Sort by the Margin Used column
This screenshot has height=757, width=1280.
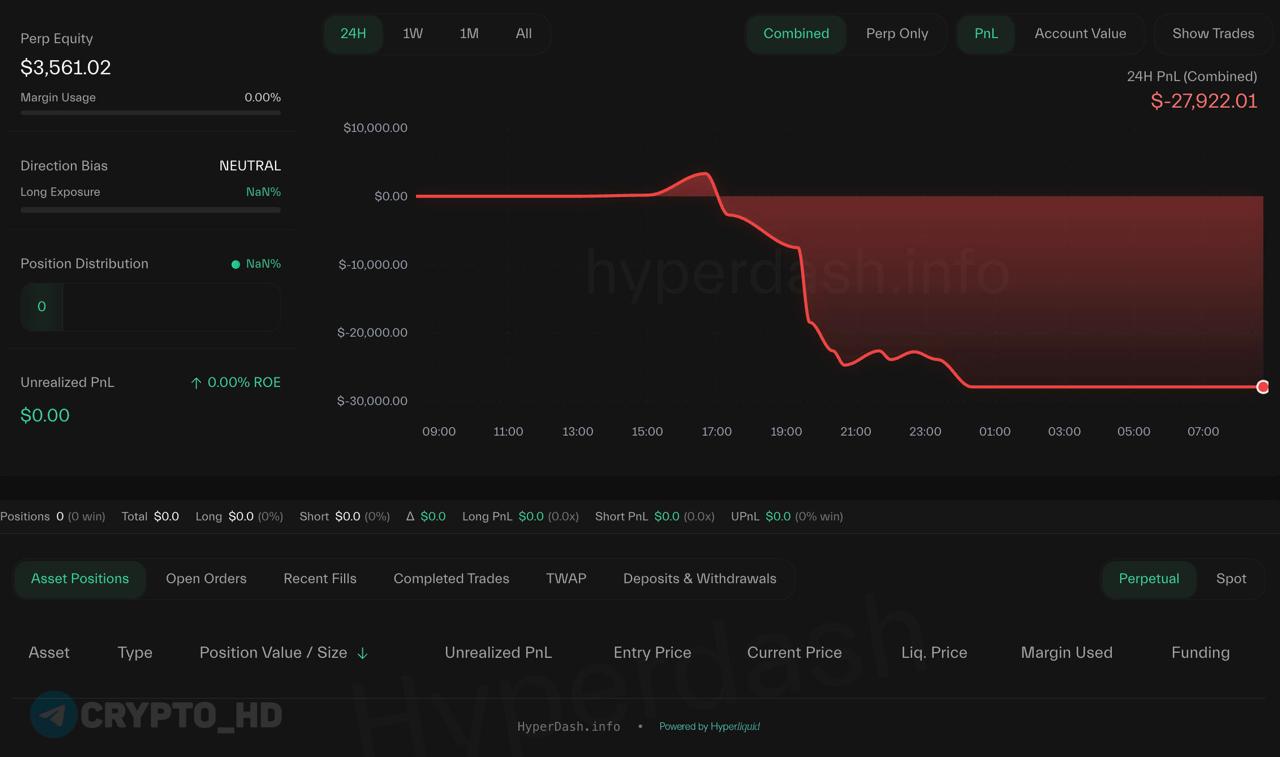(x=1066, y=653)
